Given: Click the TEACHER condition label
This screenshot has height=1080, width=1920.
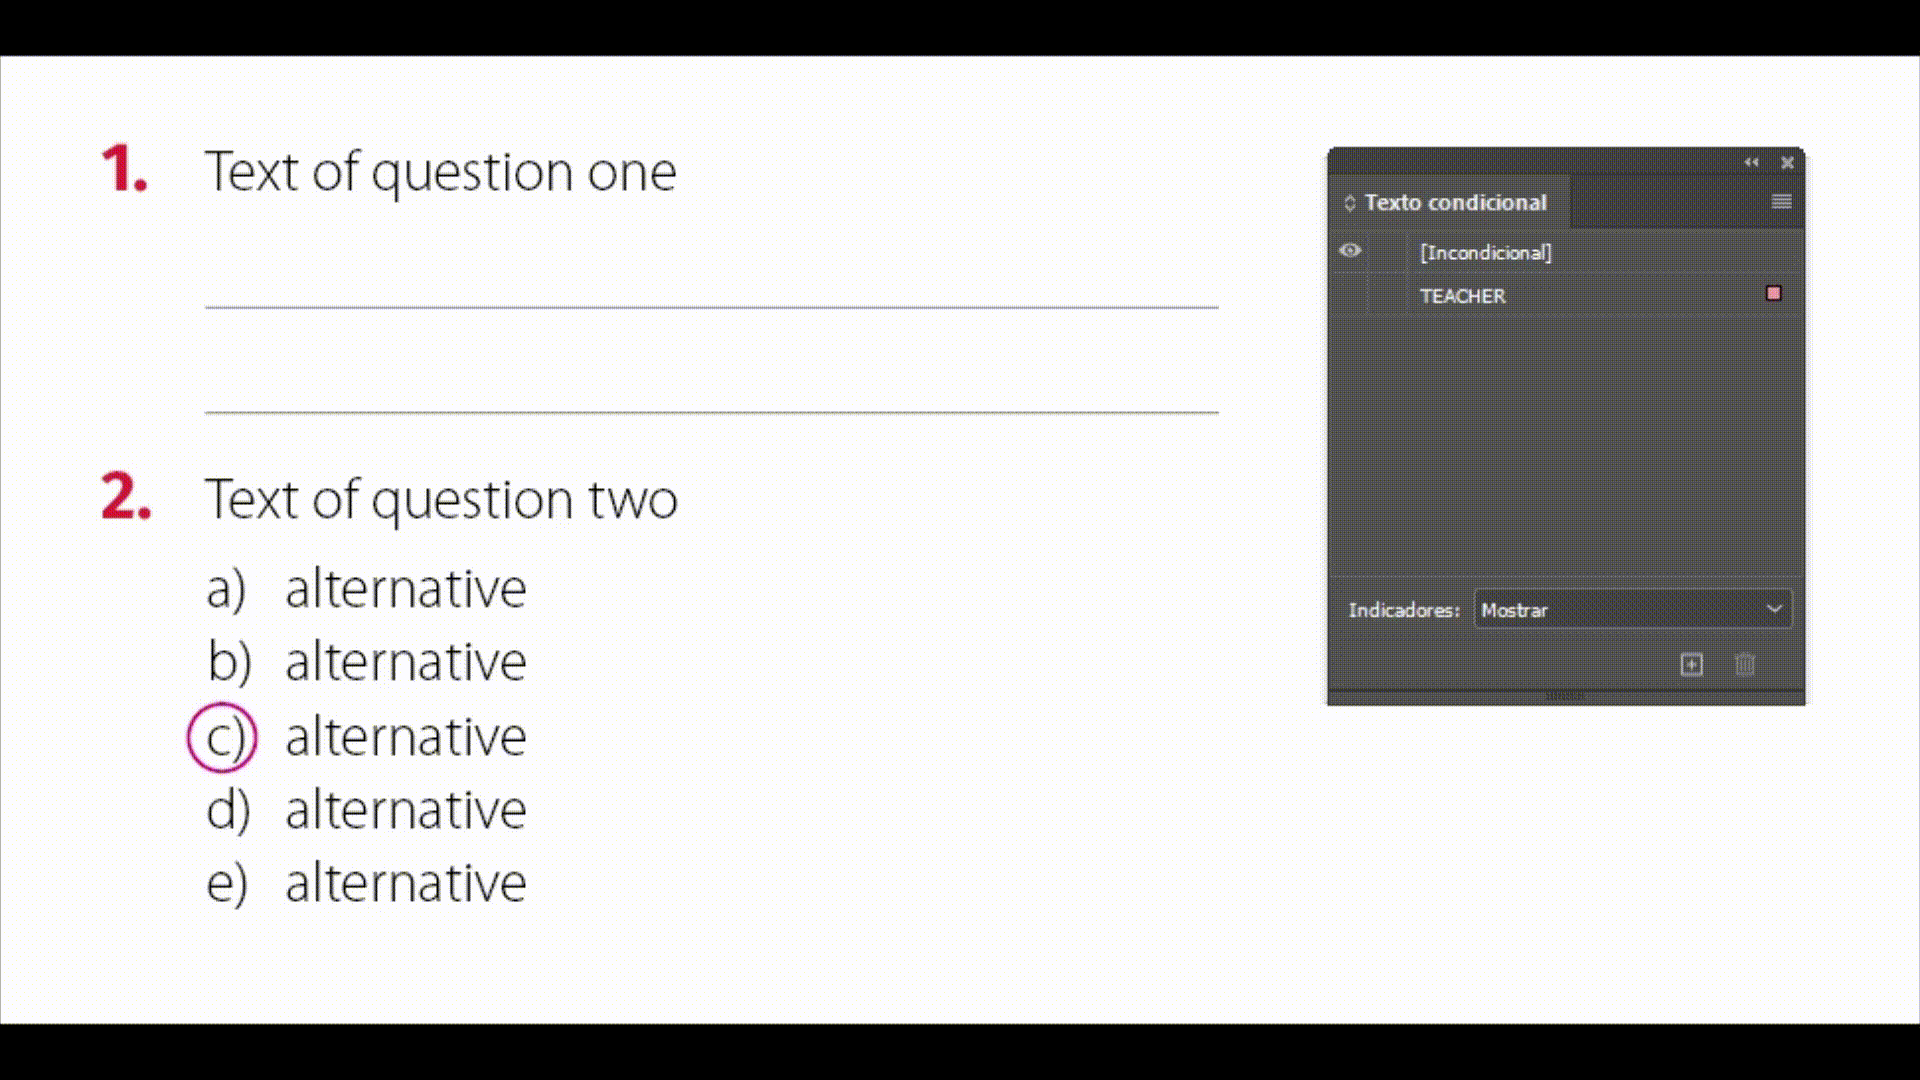Looking at the screenshot, I should tap(1461, 294).
